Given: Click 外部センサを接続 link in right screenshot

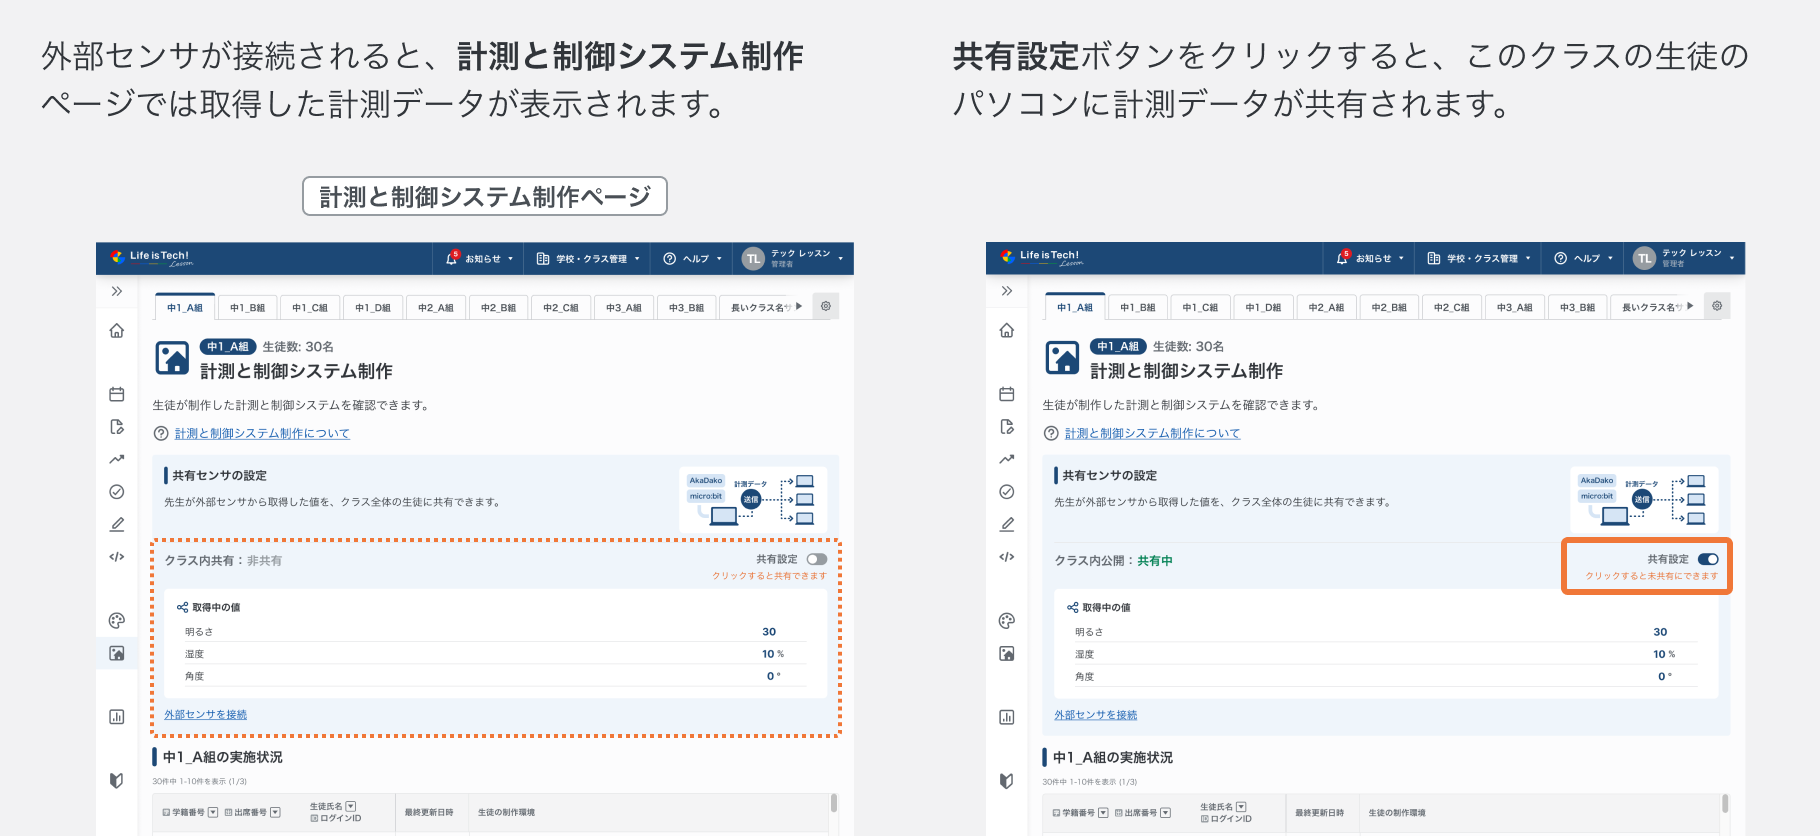Looking at the screenshot, I should pos(1095,715).
